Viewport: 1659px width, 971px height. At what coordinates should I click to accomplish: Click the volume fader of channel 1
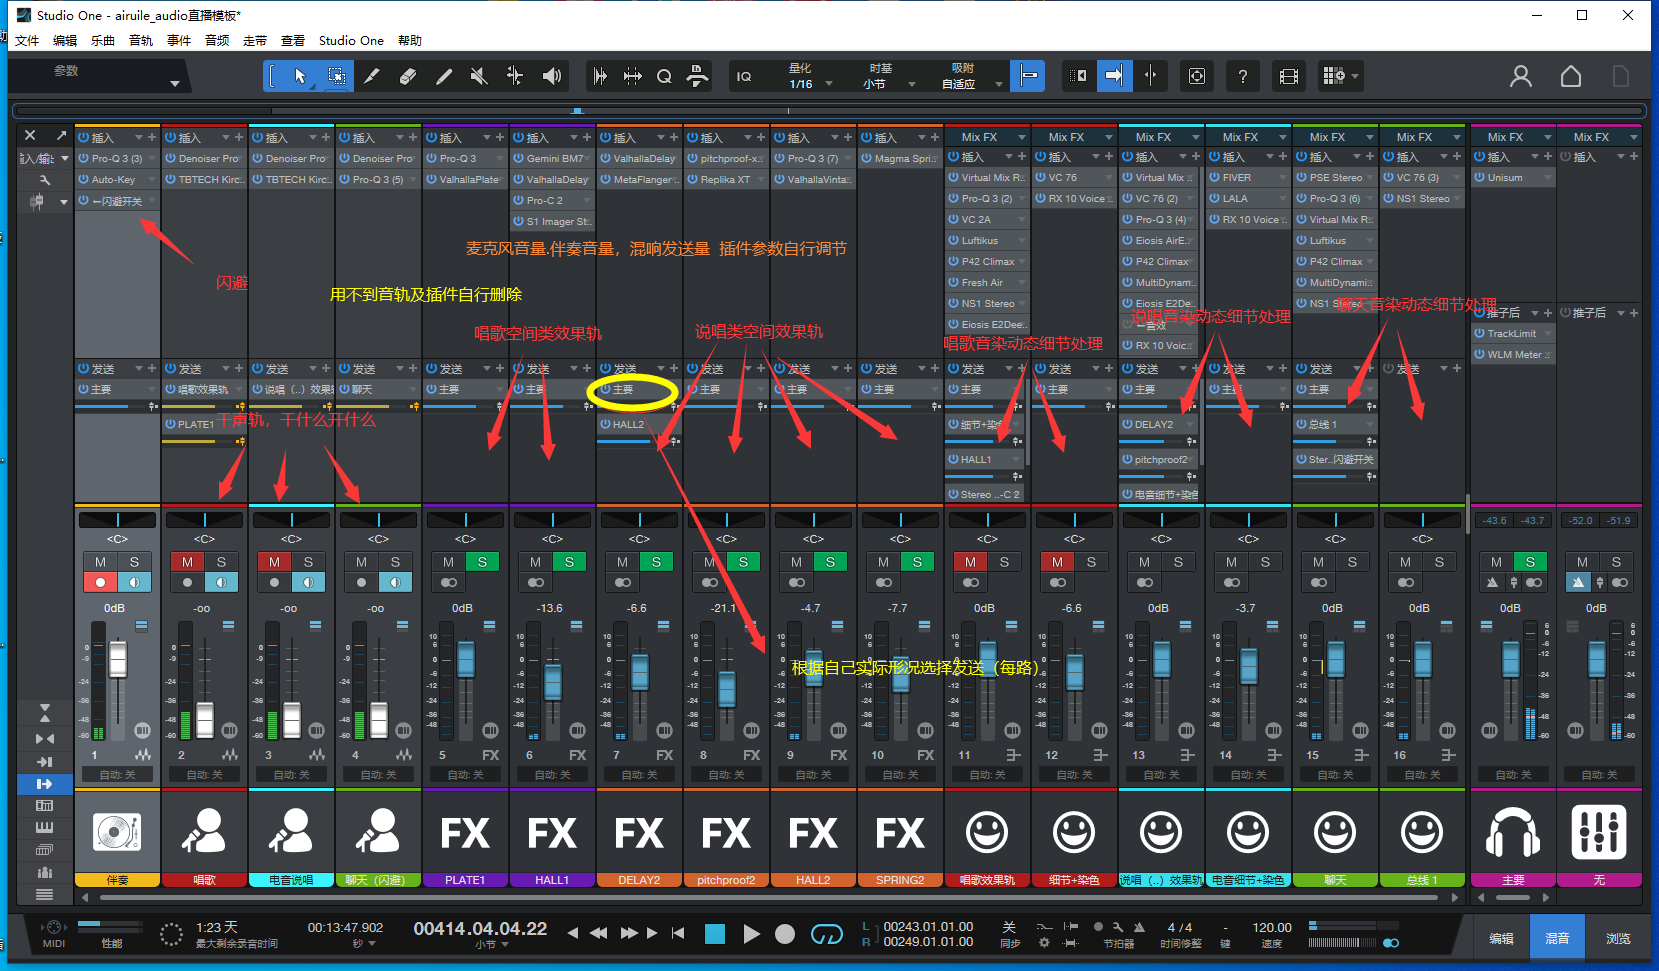tap(118, 659)
